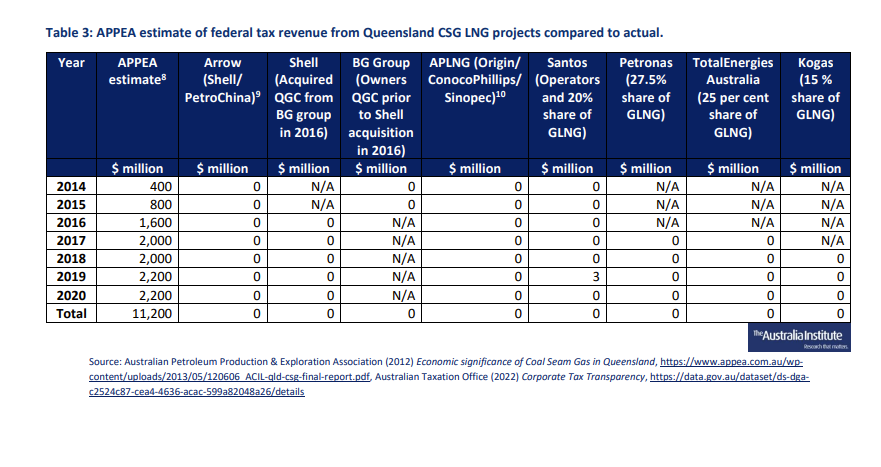Click the '$ million' unit under Santos
Screen dimensions: 881x467
point(567,169)
